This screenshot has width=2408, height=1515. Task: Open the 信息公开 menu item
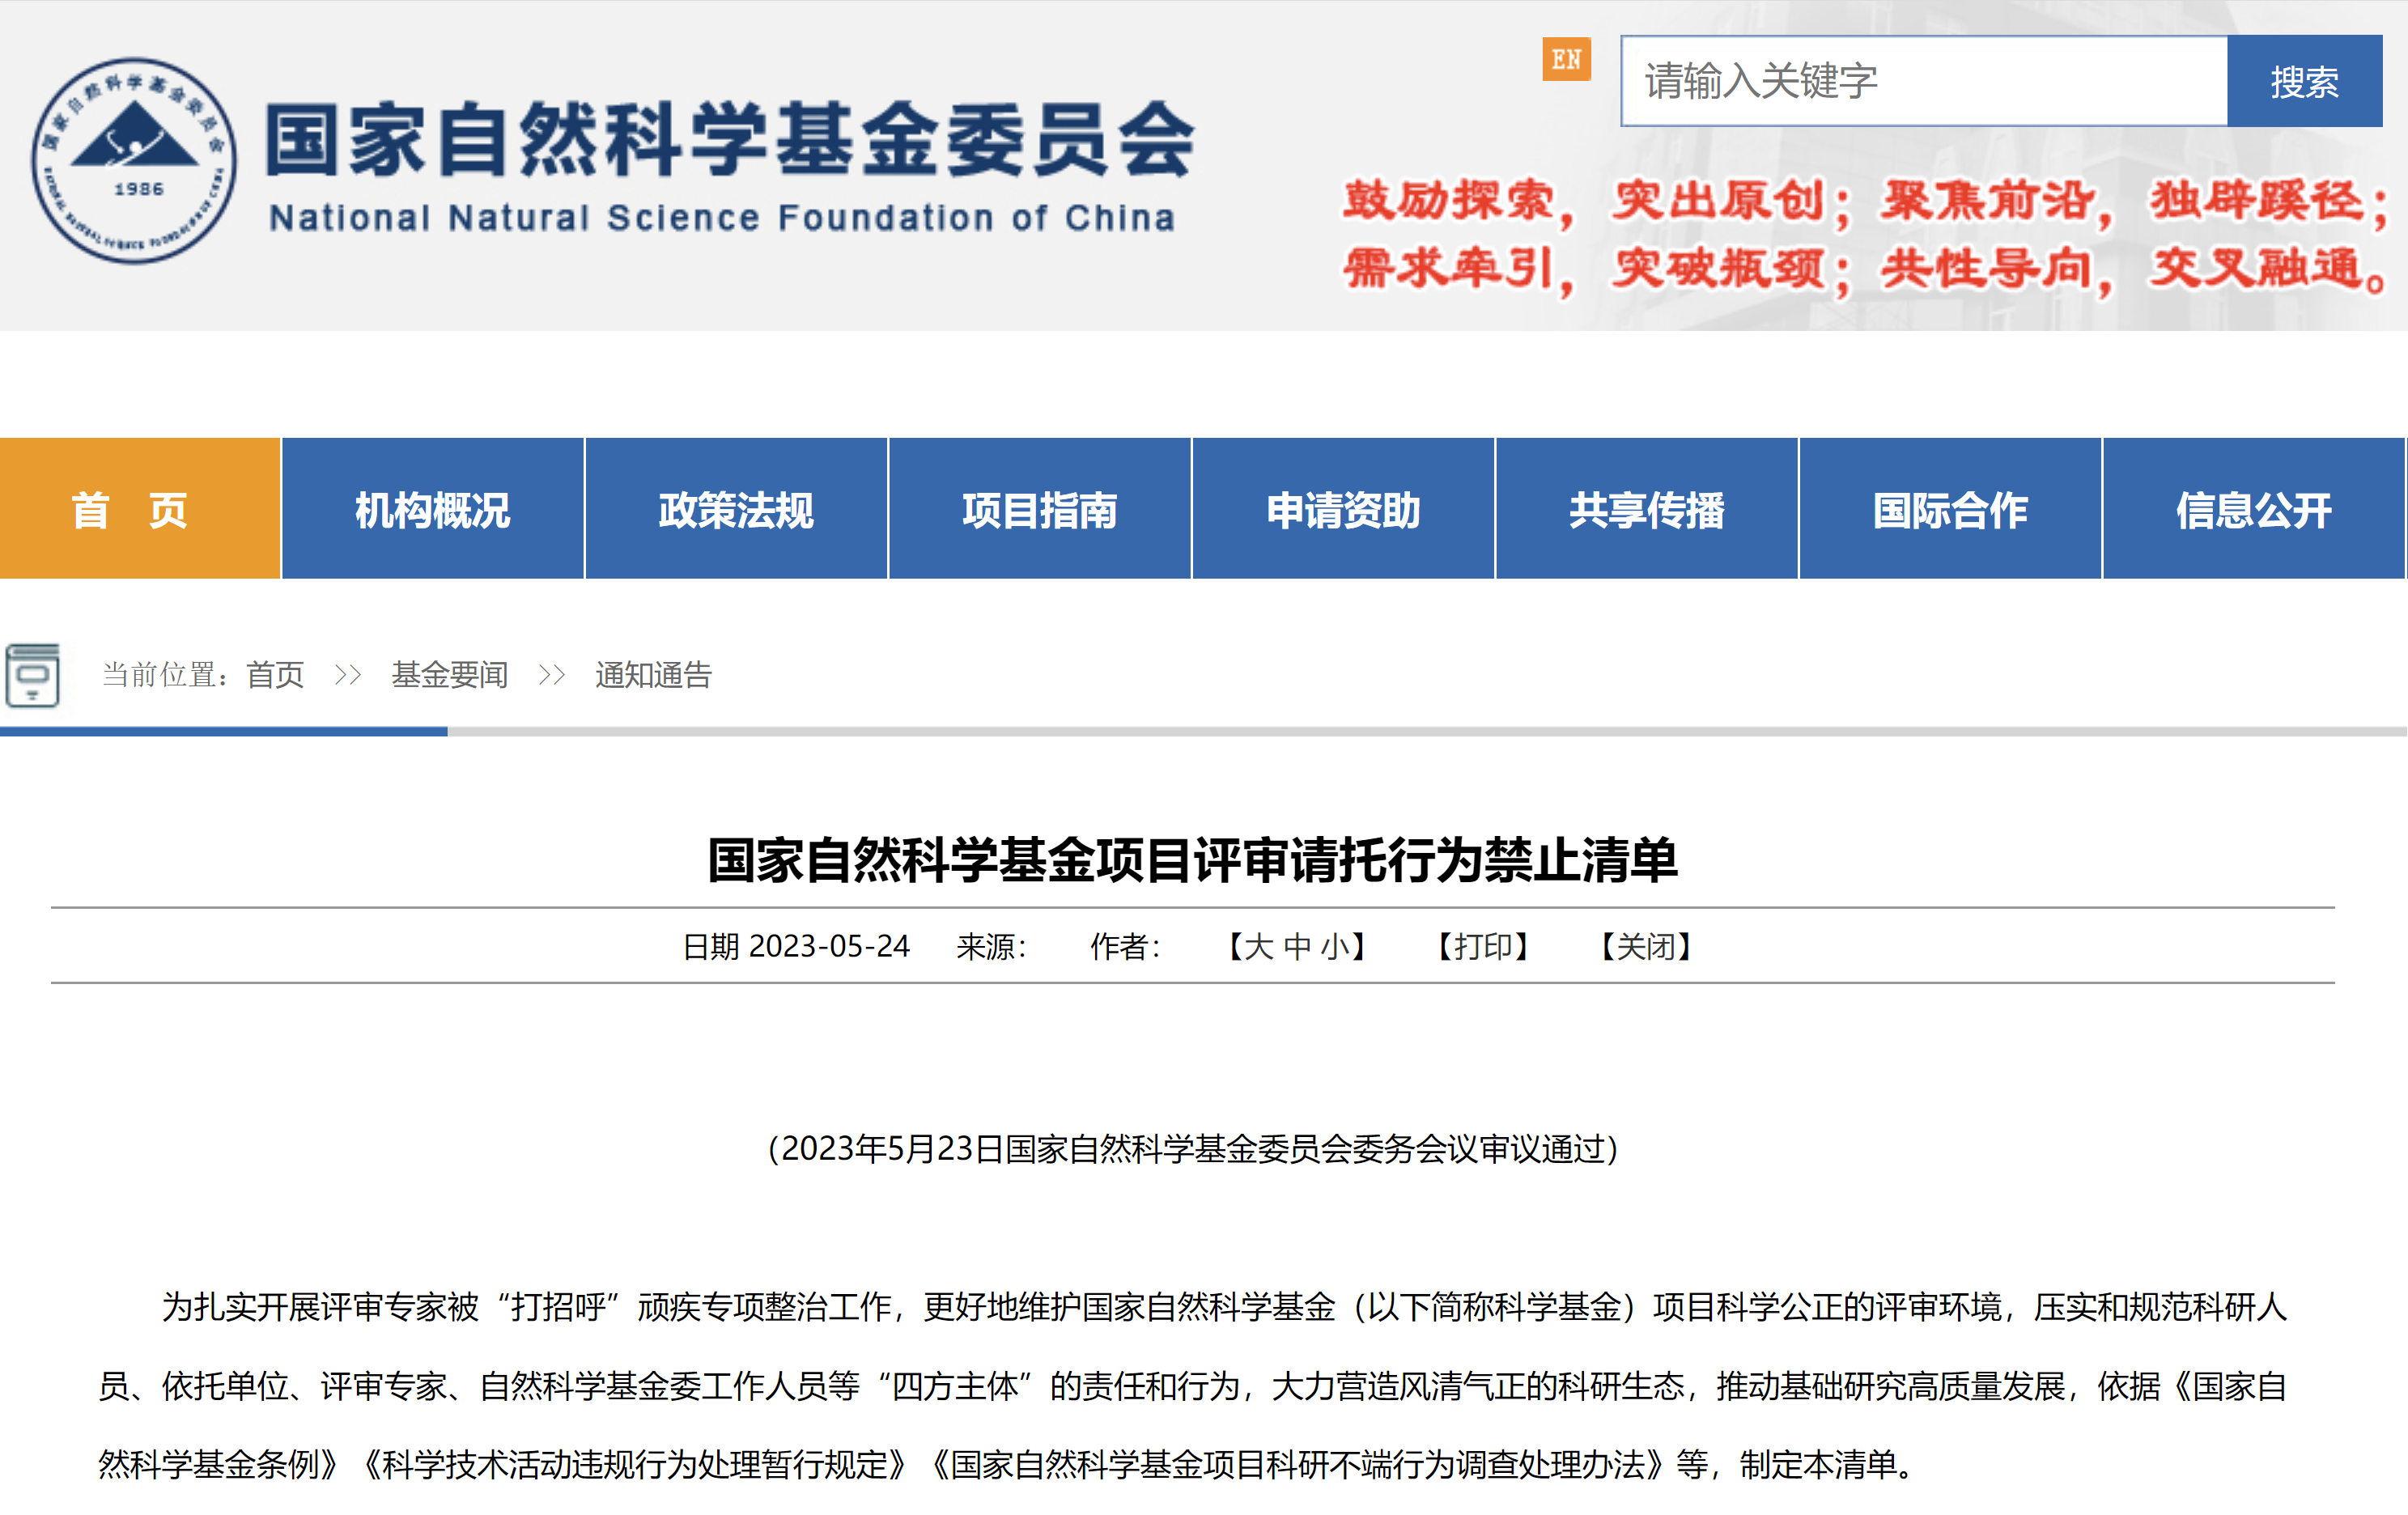click(x=2254, y=509)
